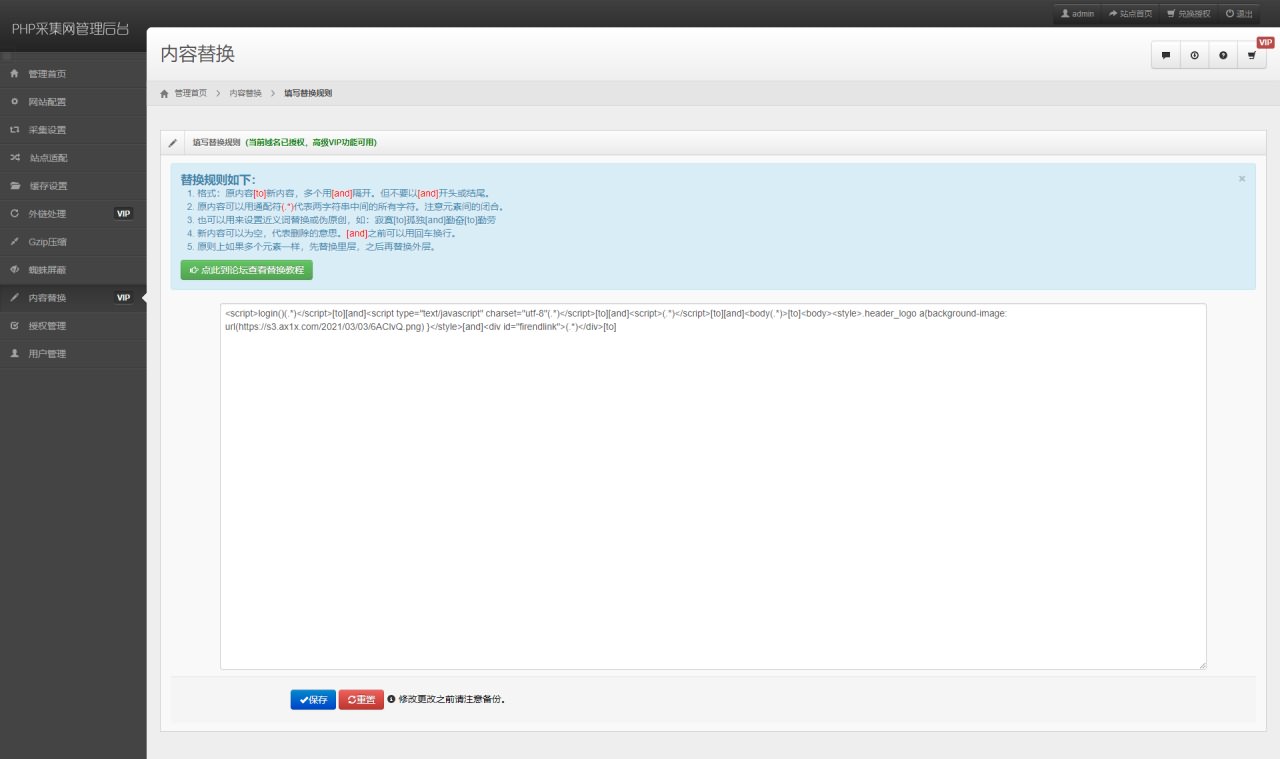
Task: Go to 采集设置 sidebar item
Action: (x=47, y=130)
